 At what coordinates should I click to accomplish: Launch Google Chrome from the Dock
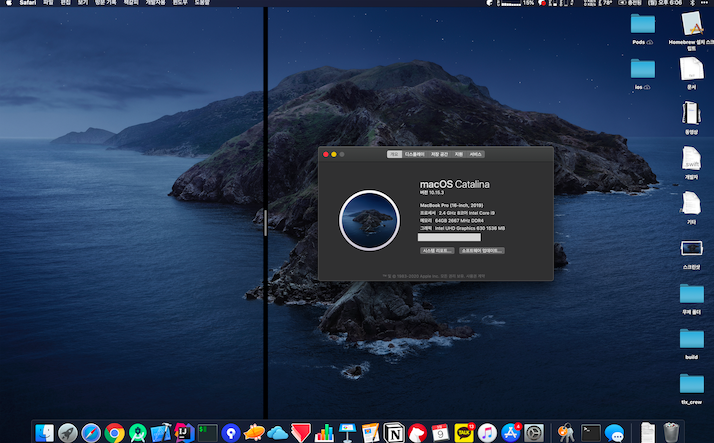point(115,432)
